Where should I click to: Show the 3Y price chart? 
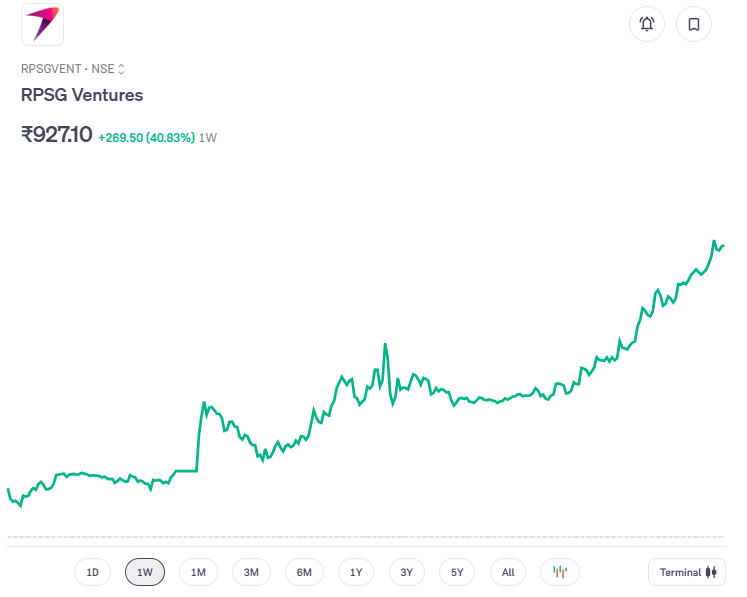[x=406, y=572]
